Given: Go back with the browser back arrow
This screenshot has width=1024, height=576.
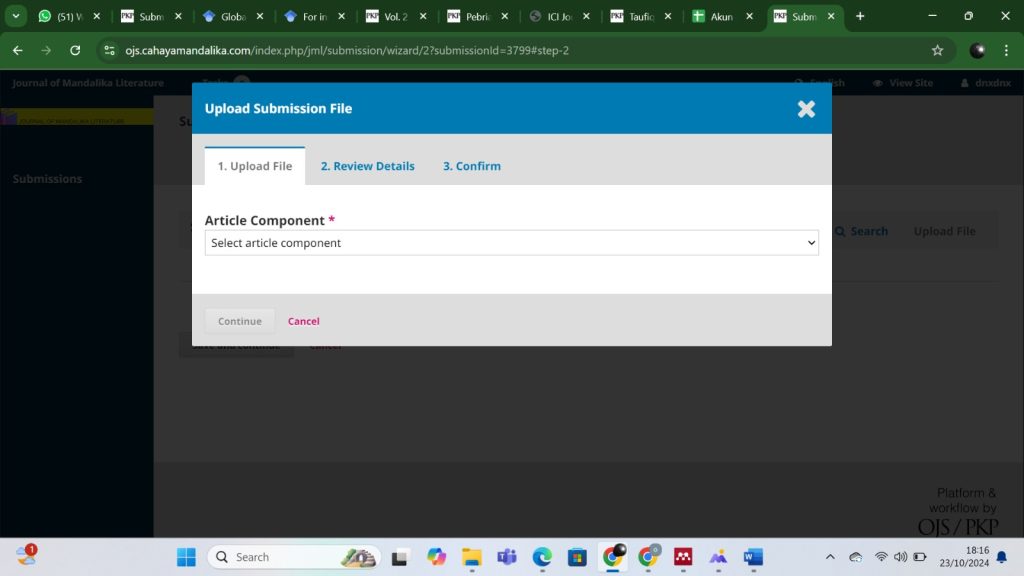Looking at the screenshot, I should [17, 50].
